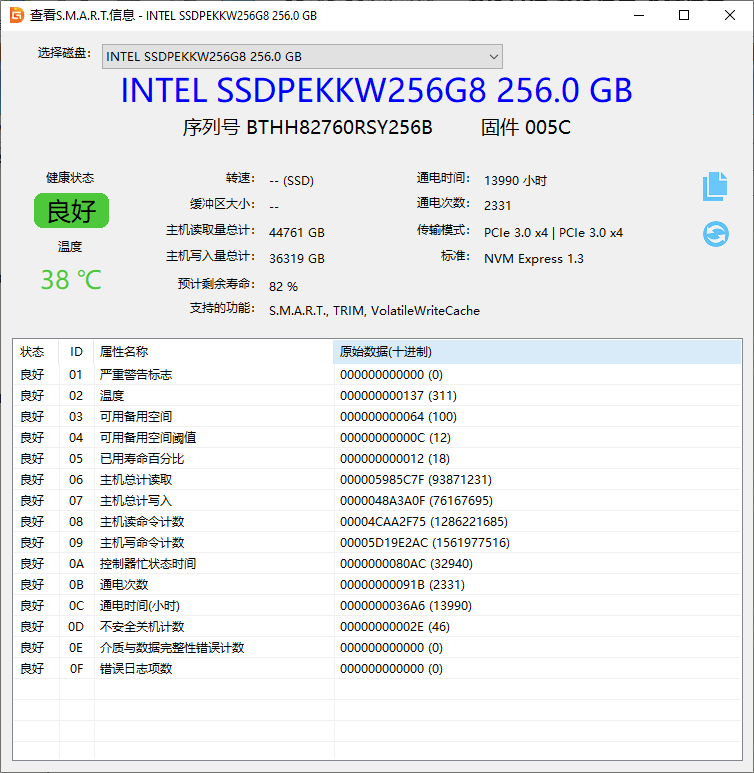Select the 已用寿命百分比 row
Image resolution: width=754 pixels, height=773 pixels.
[x=377, y=458]
